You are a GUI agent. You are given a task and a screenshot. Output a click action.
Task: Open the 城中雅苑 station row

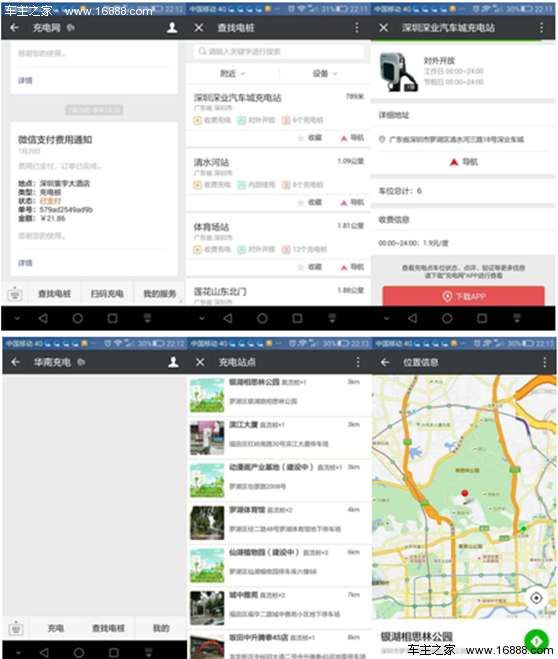point(279,608)
